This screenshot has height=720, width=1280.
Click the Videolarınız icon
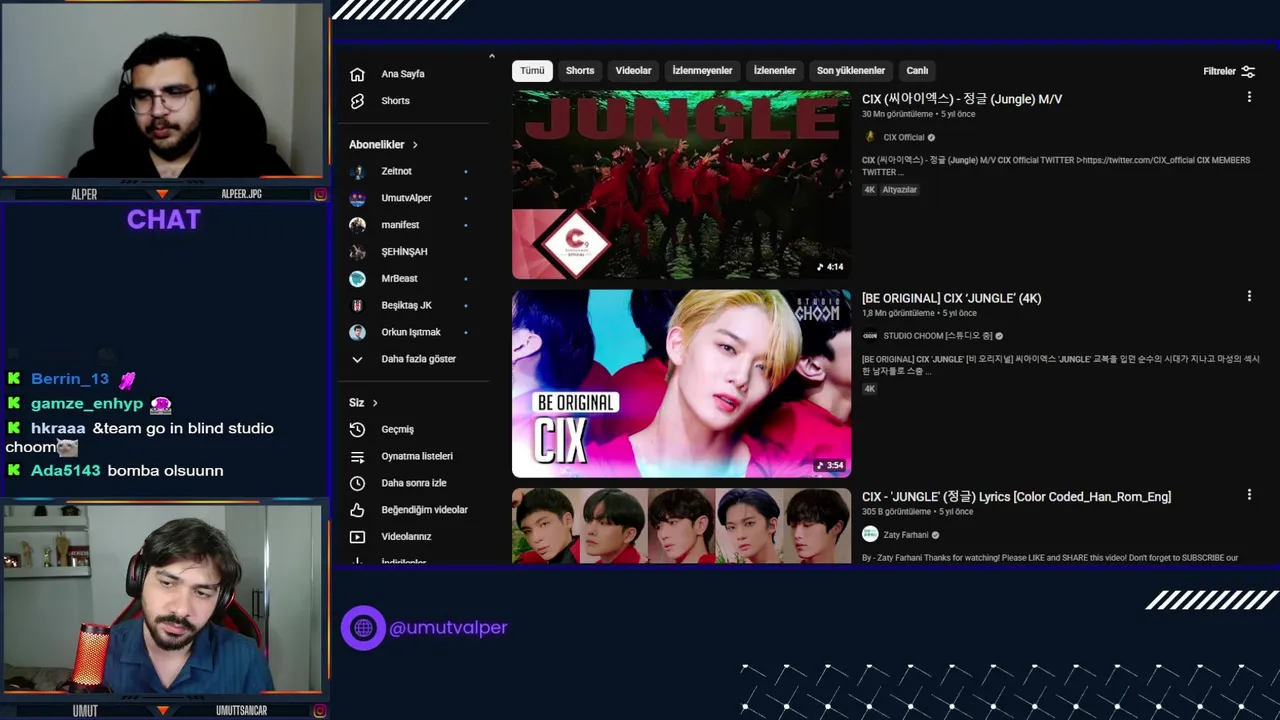357,537
